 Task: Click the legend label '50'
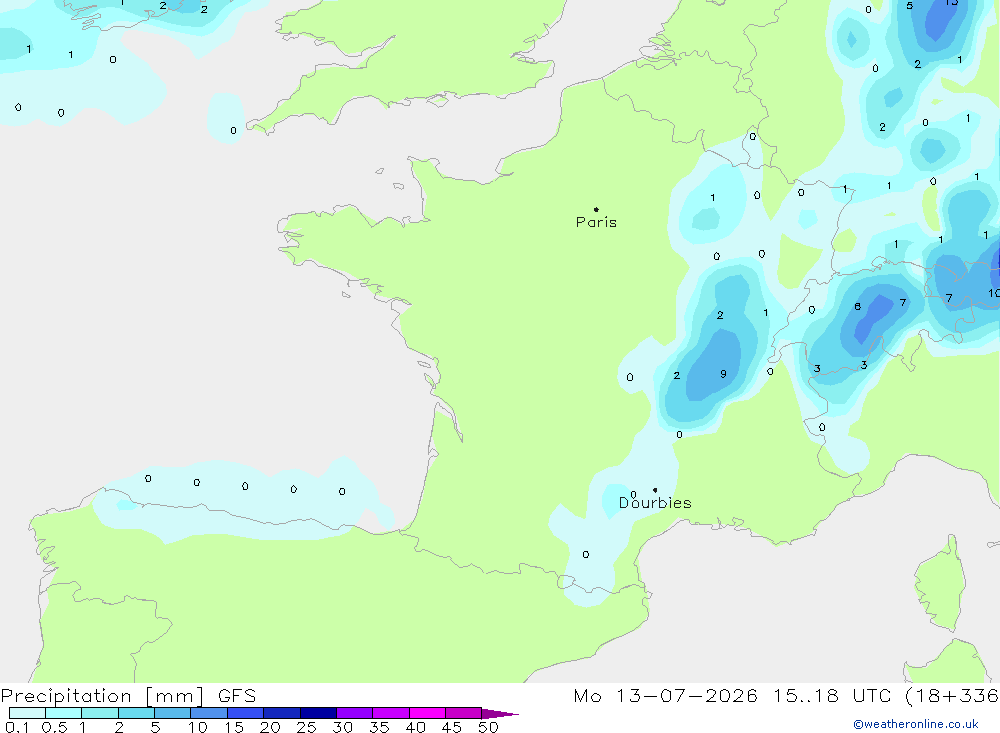488,727
